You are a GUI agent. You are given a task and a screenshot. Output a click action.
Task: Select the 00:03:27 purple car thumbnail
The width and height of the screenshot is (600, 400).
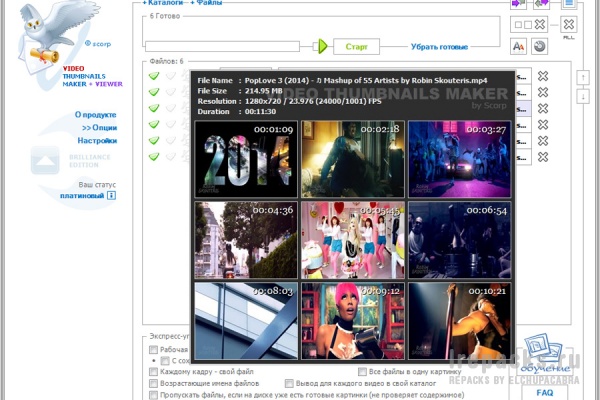[x=460, y=159]
